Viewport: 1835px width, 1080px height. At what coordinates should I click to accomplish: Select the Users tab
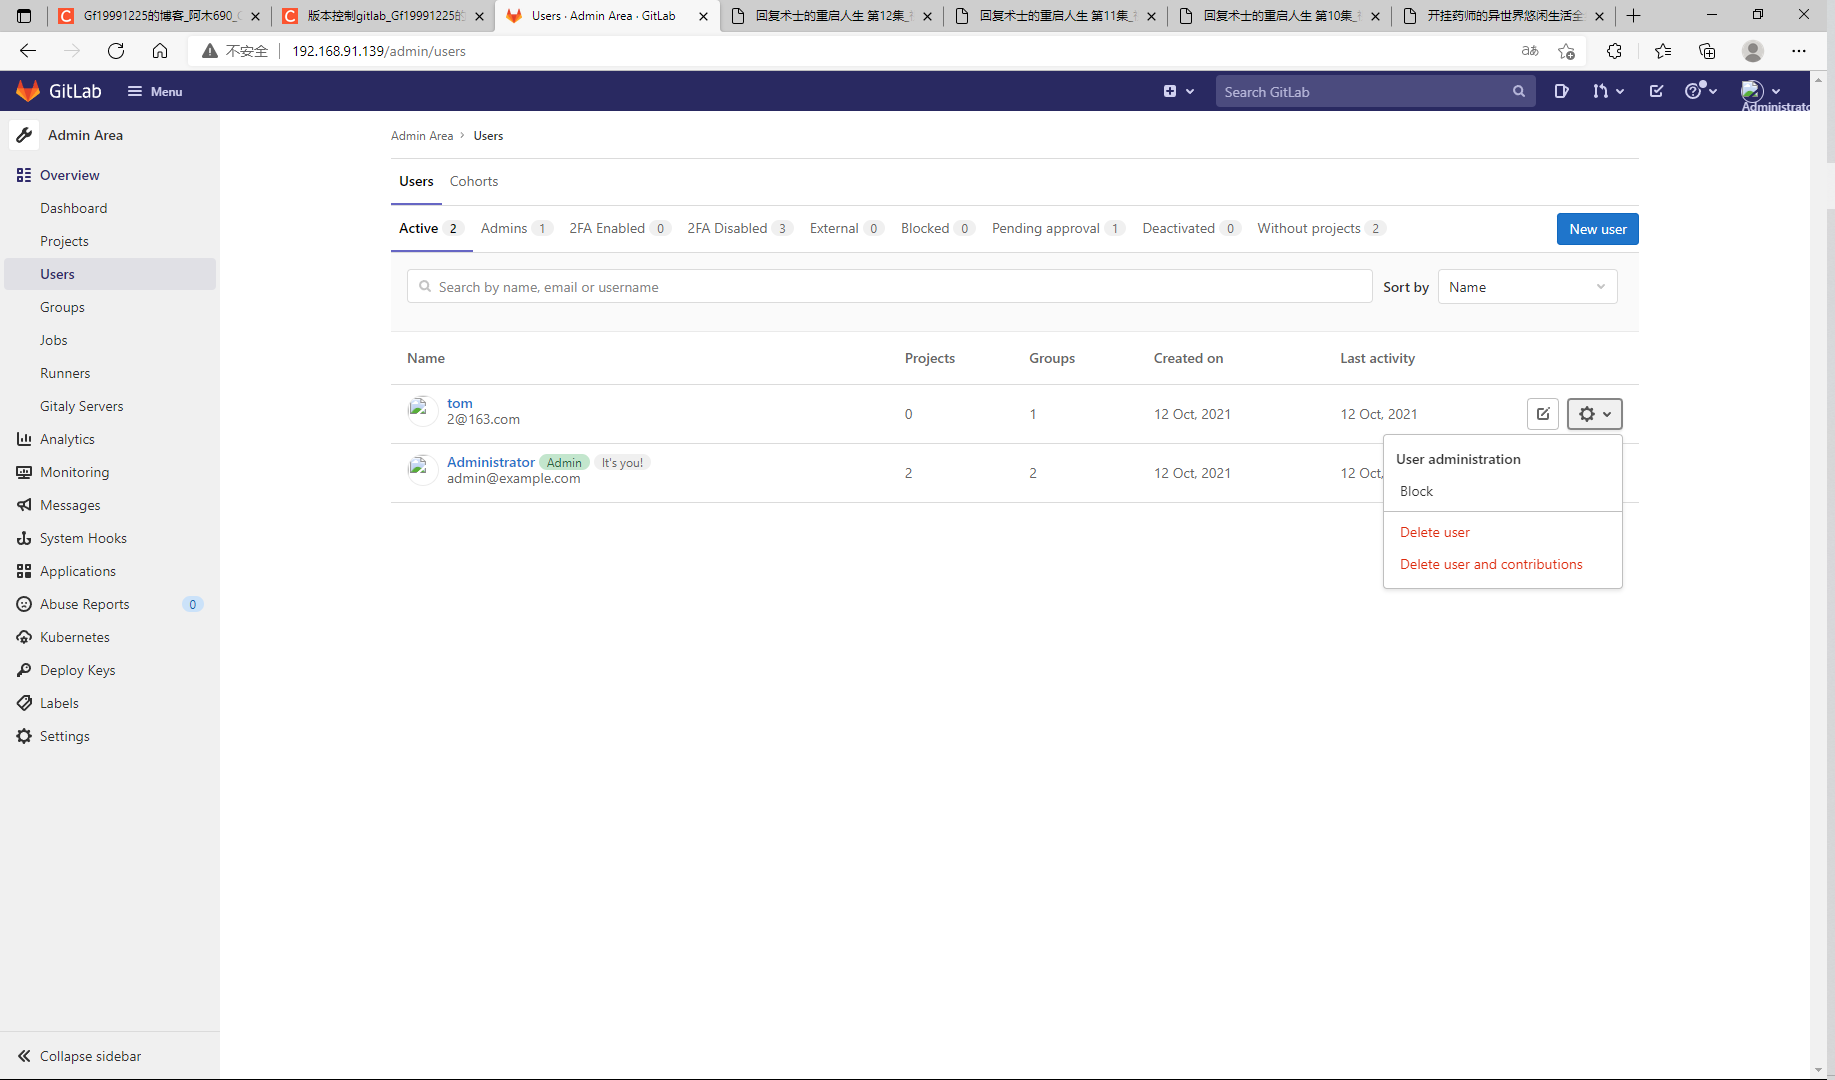point(416,181)
